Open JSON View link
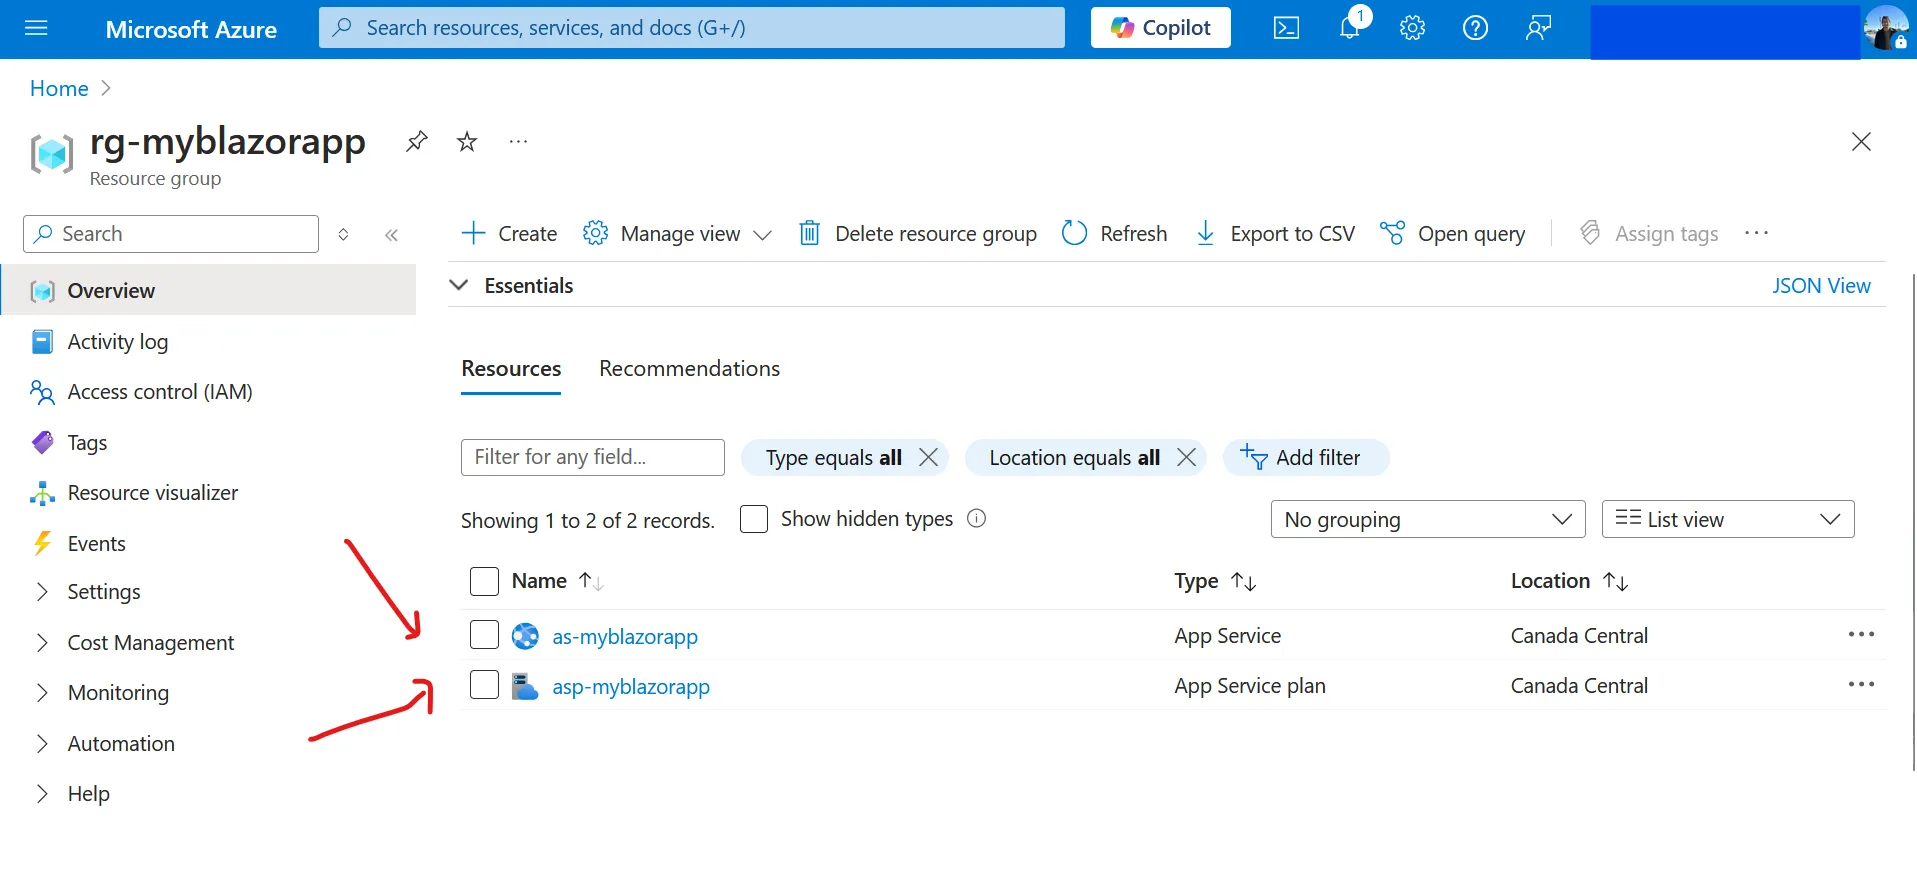 [1821, 286]
